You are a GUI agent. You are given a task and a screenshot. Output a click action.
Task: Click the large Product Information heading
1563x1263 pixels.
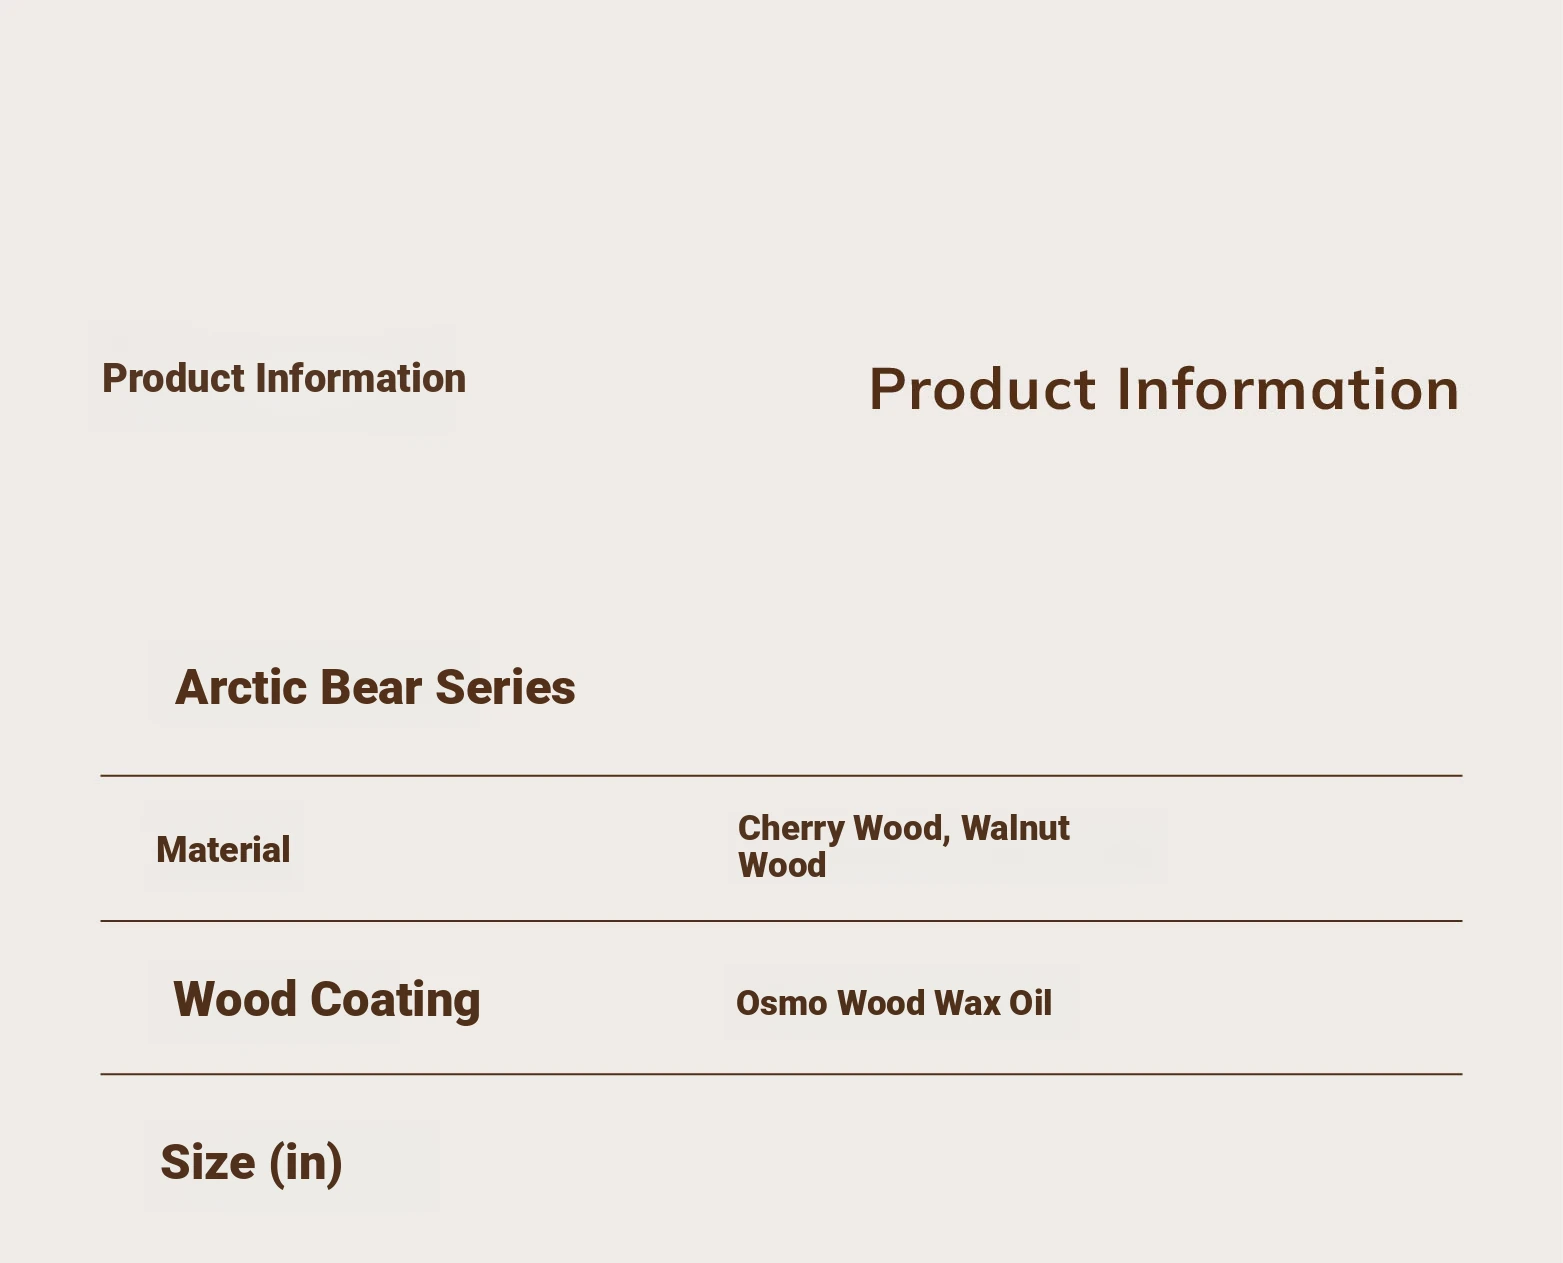pyautogui.click(x=1164, y=389)
